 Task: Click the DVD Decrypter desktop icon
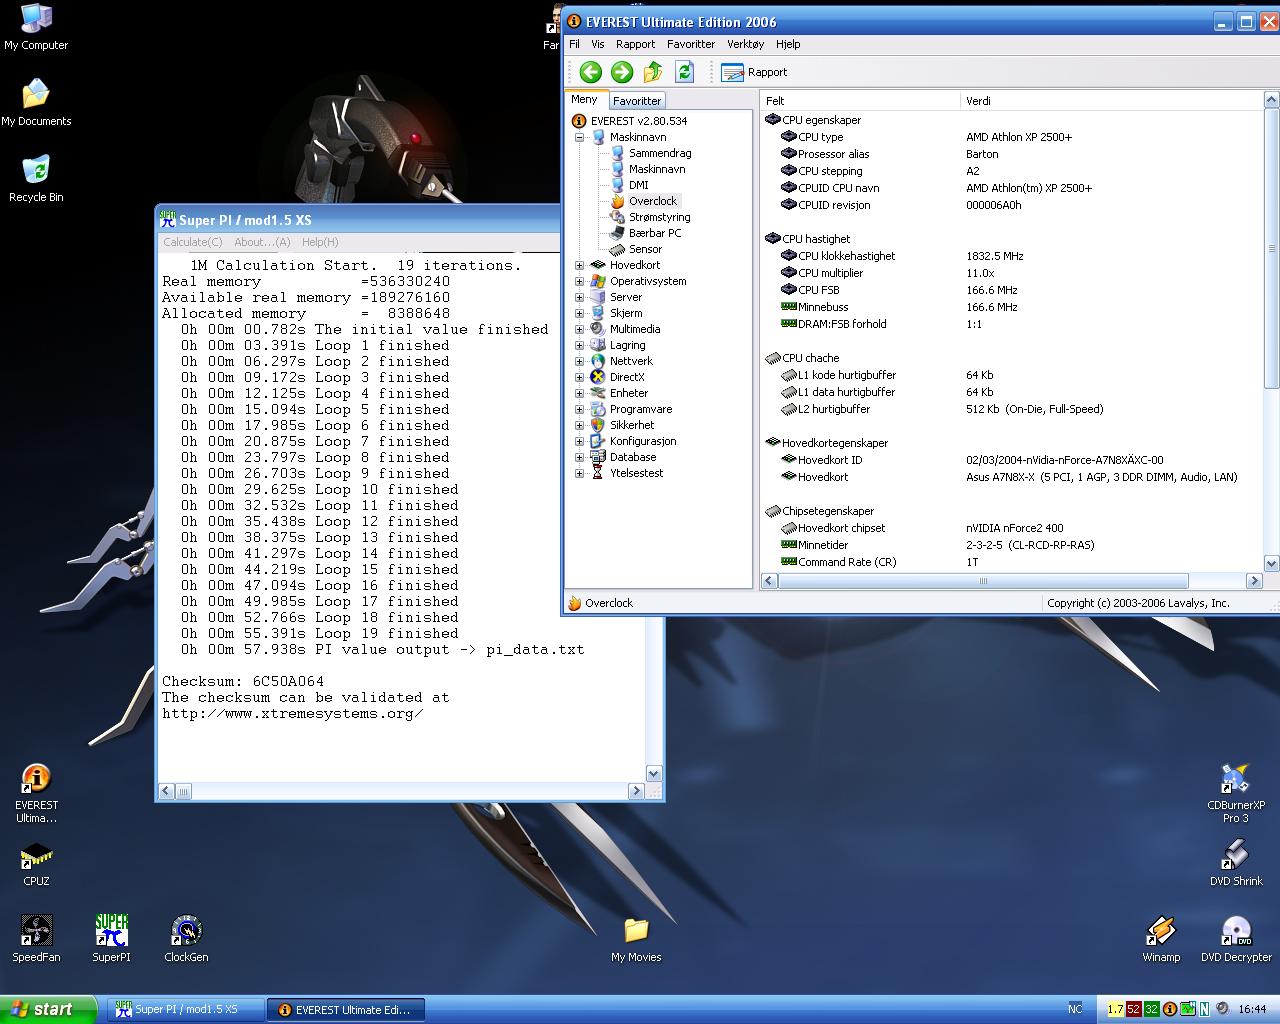tap(1236, 938)
